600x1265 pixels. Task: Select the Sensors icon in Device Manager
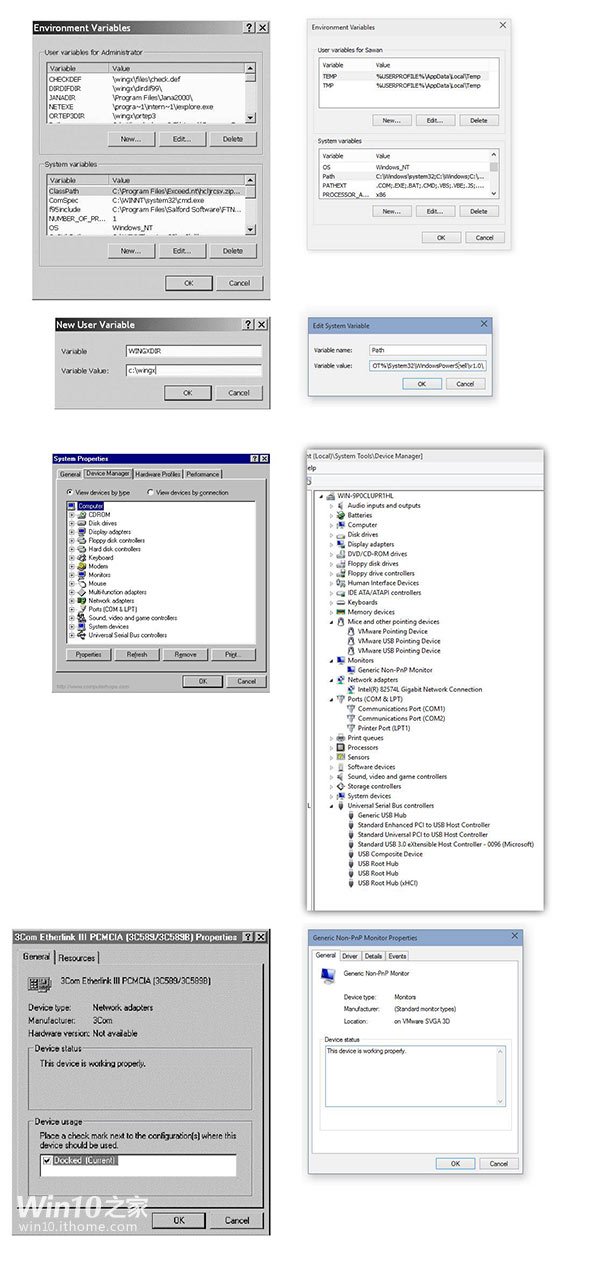341,757
